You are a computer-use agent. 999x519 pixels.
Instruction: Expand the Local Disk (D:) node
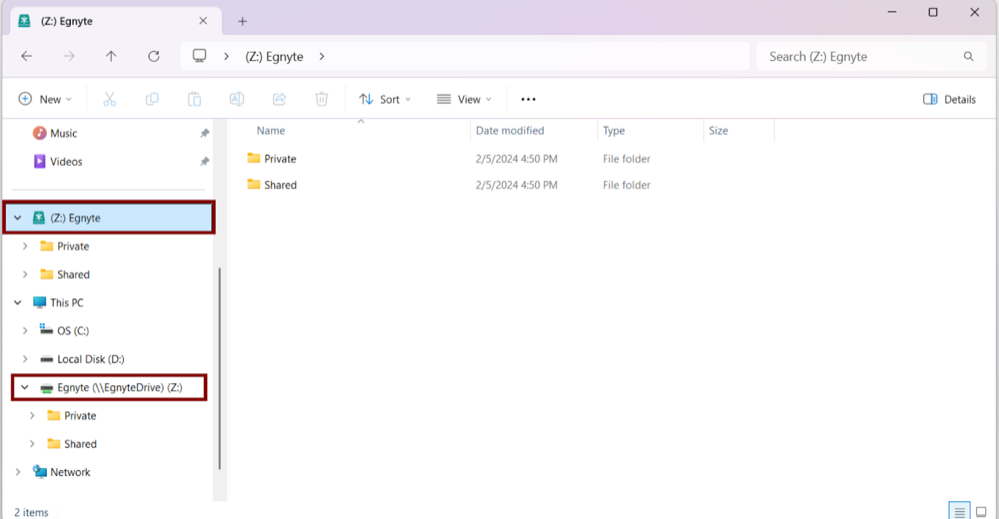[25, 359]
